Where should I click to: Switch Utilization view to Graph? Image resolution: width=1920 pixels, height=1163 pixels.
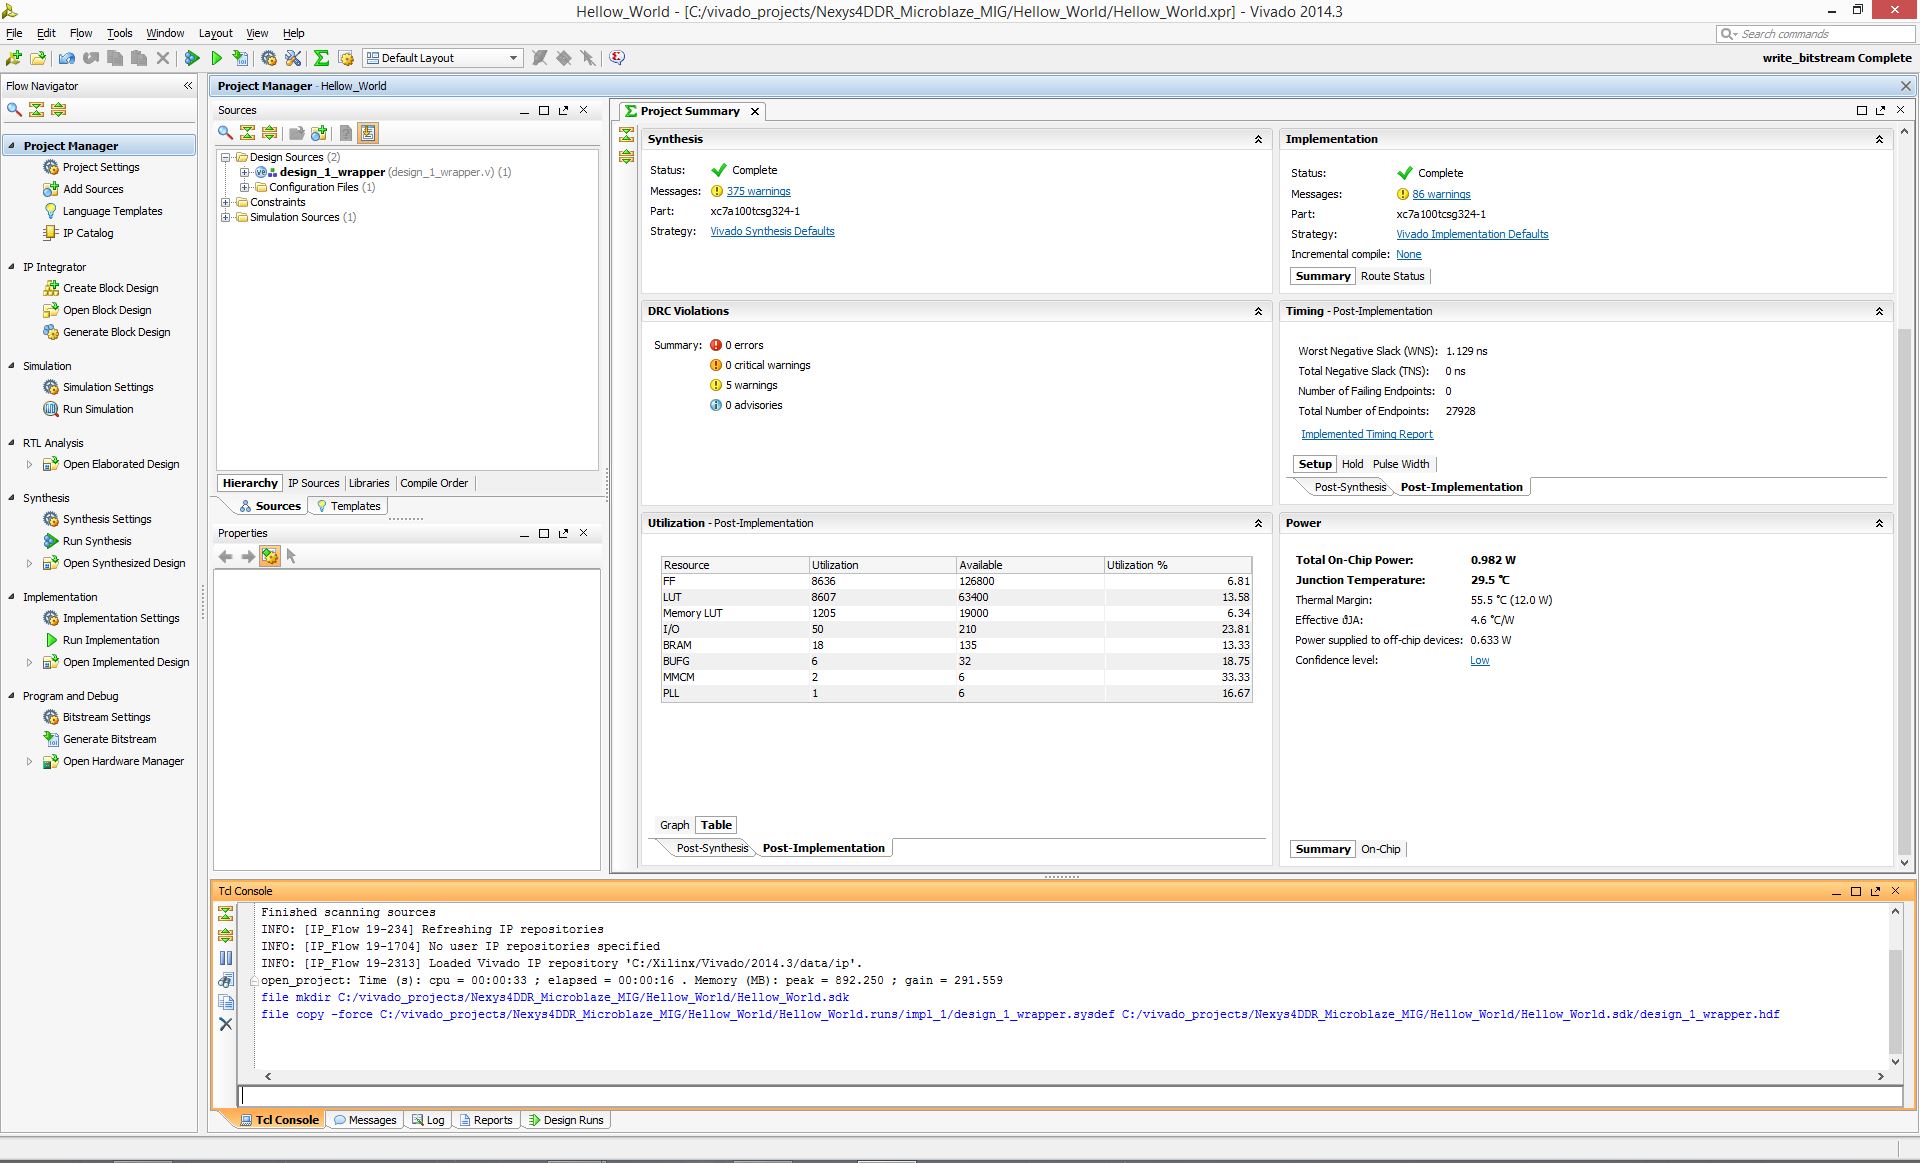[x=674, y=825]
